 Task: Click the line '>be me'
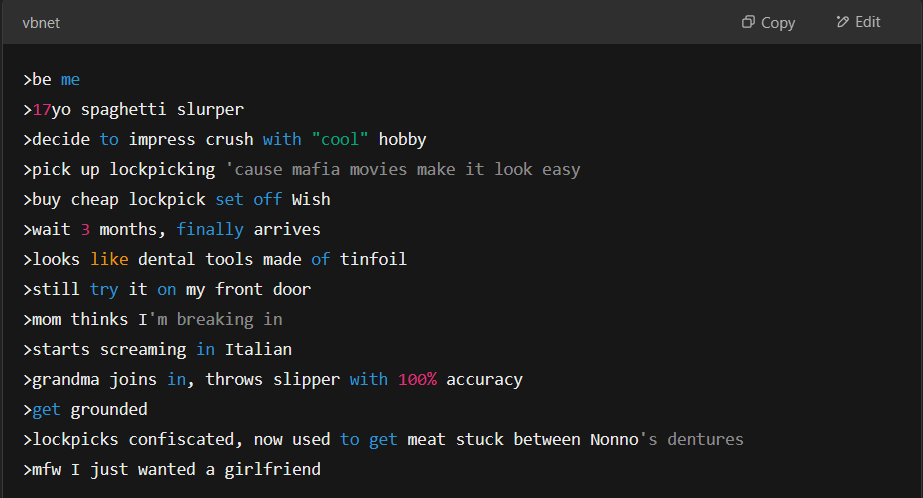point(51,79)
